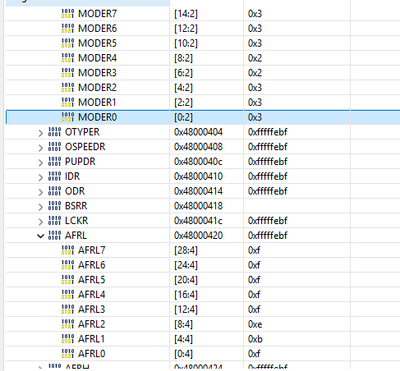This screenshot has width=400, height=371.
Task: Select the AFRL1 field name
Action: coord(91,339)
